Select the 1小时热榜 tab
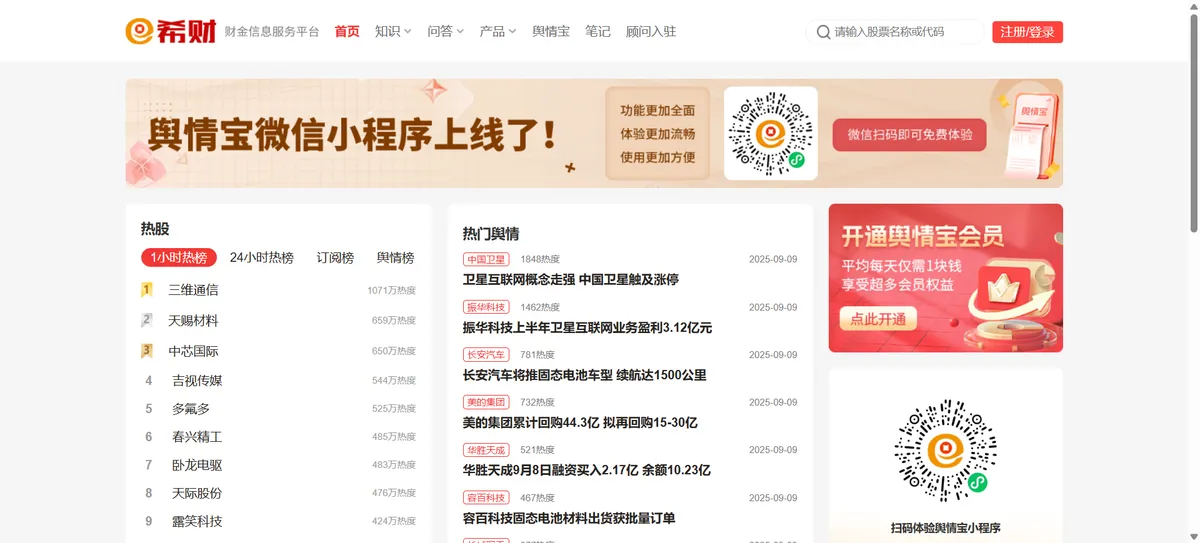 (x=179, y=257)
